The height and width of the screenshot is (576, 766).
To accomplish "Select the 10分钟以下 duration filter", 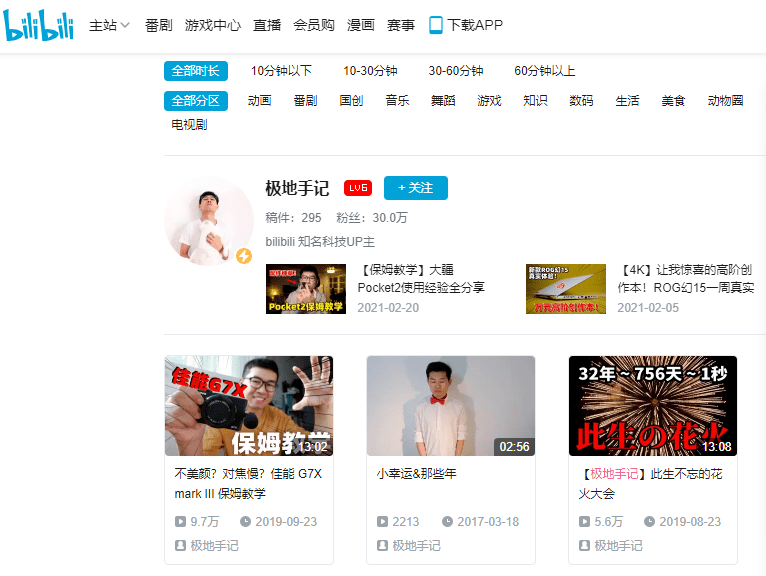I will [281, 71].
